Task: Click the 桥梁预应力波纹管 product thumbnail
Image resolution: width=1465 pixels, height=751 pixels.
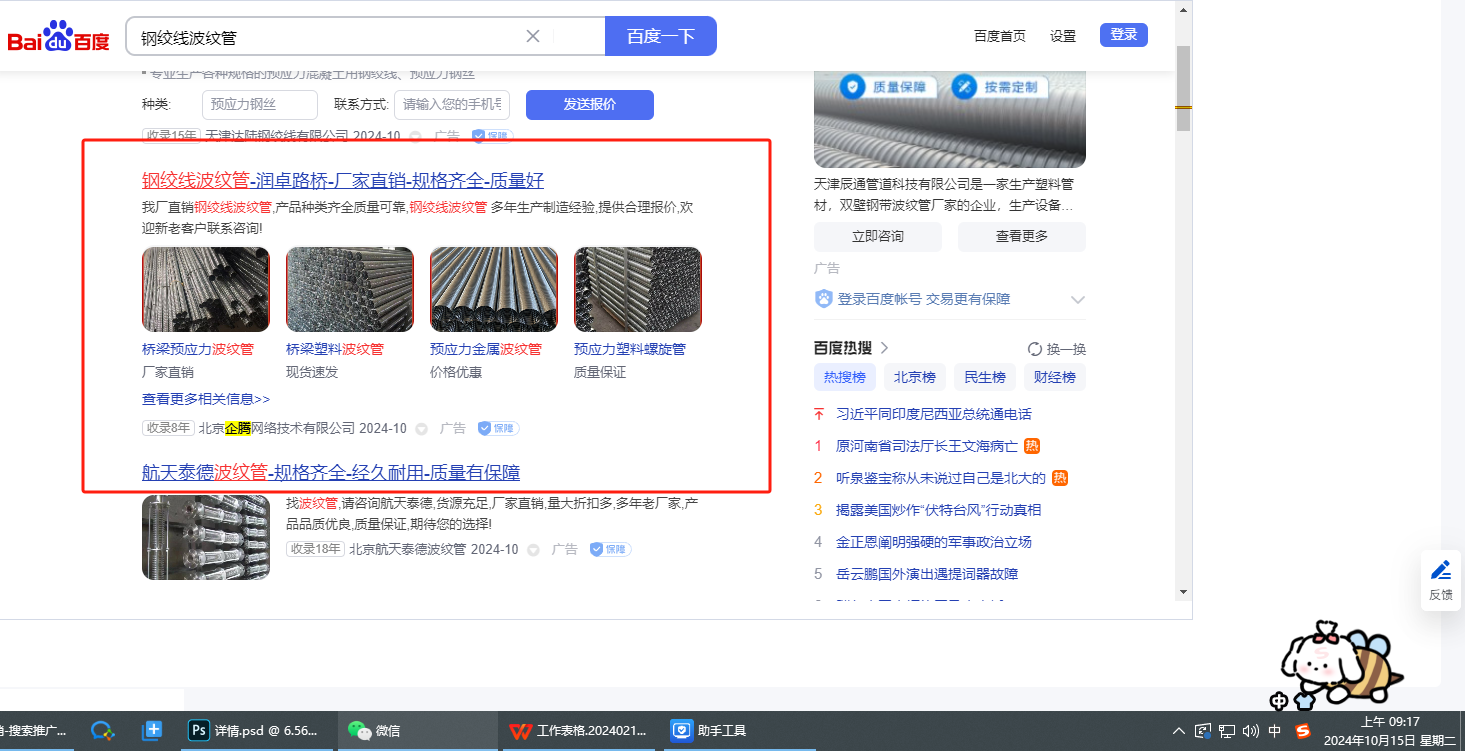Action: (x=206, y=289)
